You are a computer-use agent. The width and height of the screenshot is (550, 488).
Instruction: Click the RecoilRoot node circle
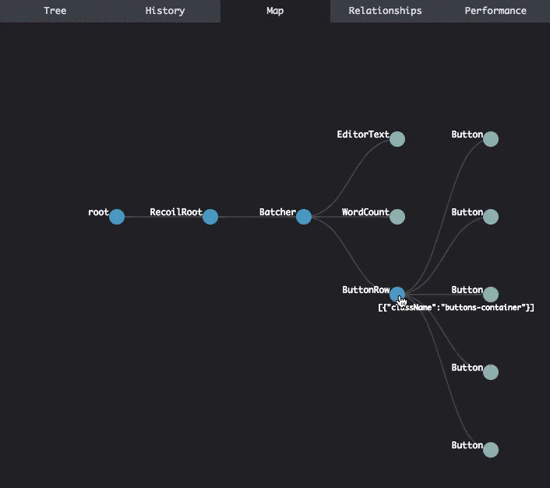pyautogui.click(x=210, y=217)
